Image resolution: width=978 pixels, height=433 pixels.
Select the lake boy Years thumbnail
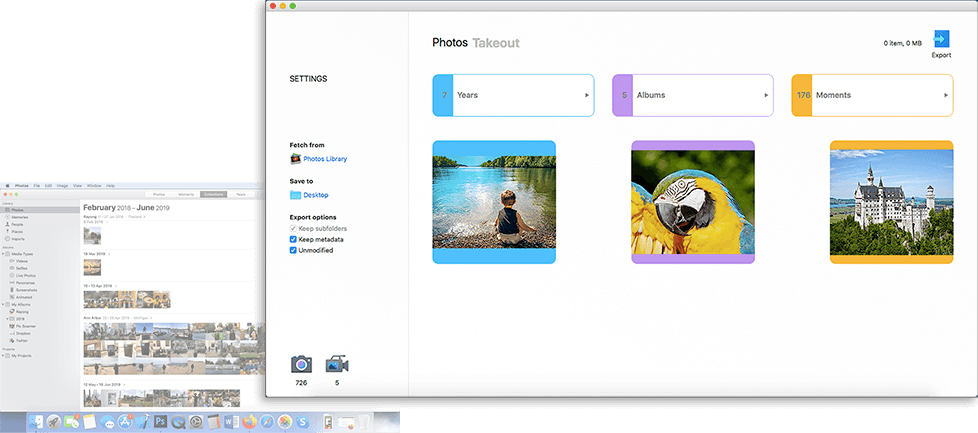click(x=494, y=202)
